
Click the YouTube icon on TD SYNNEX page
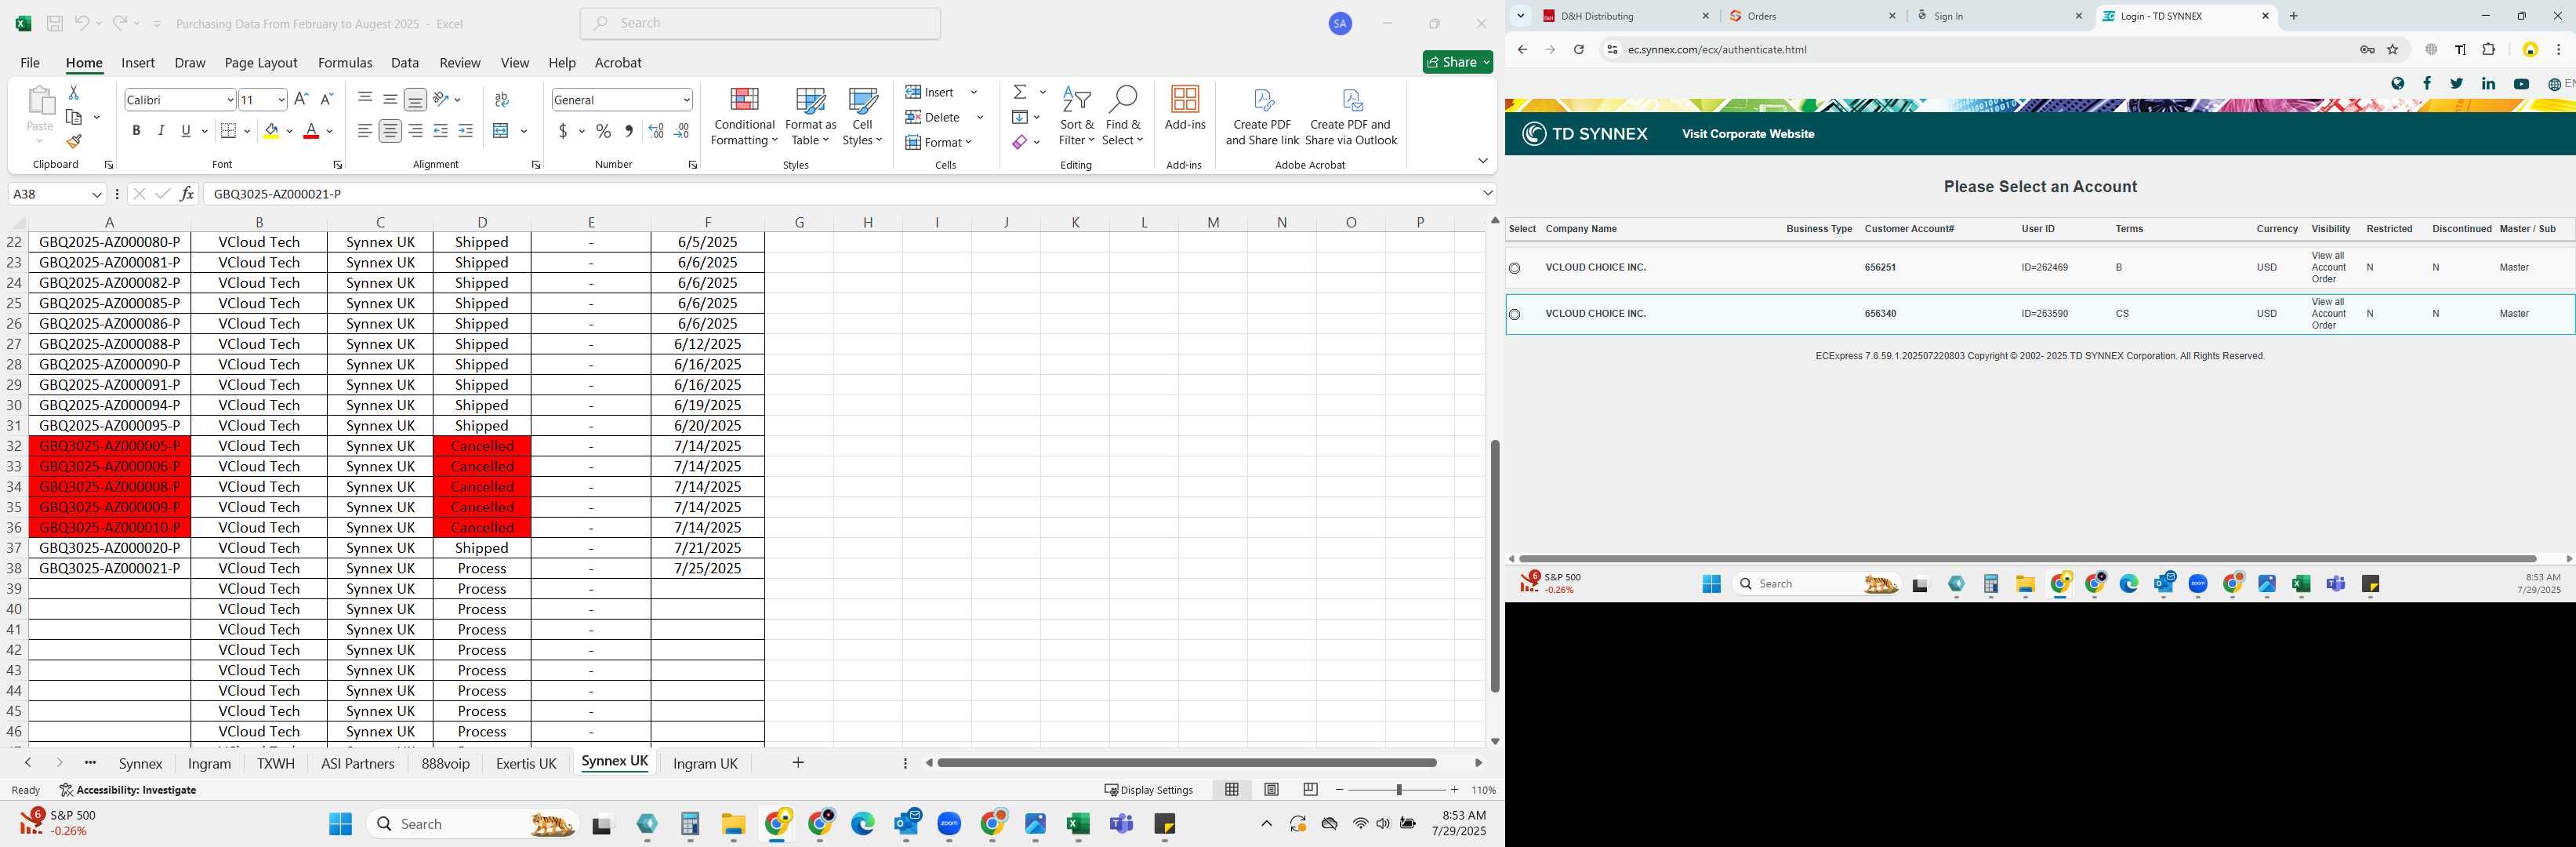2521,84
